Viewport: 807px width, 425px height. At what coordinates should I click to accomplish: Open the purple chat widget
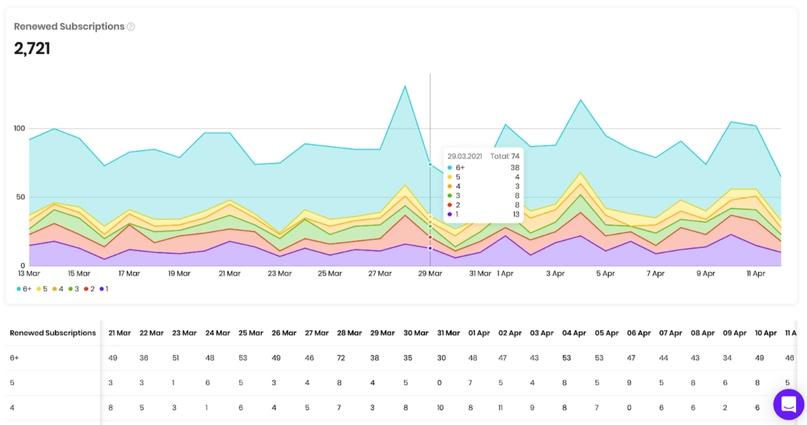click(788, 404)
